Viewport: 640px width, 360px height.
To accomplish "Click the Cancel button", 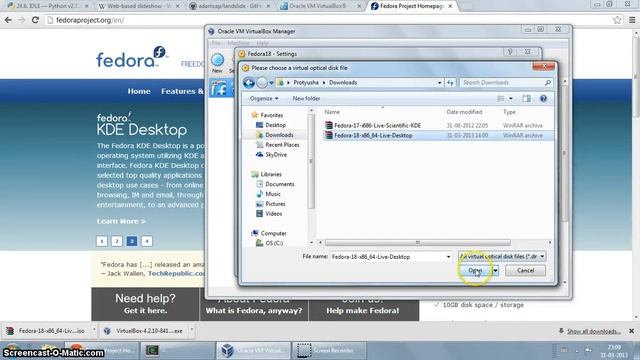I will [x=525, y=270].
